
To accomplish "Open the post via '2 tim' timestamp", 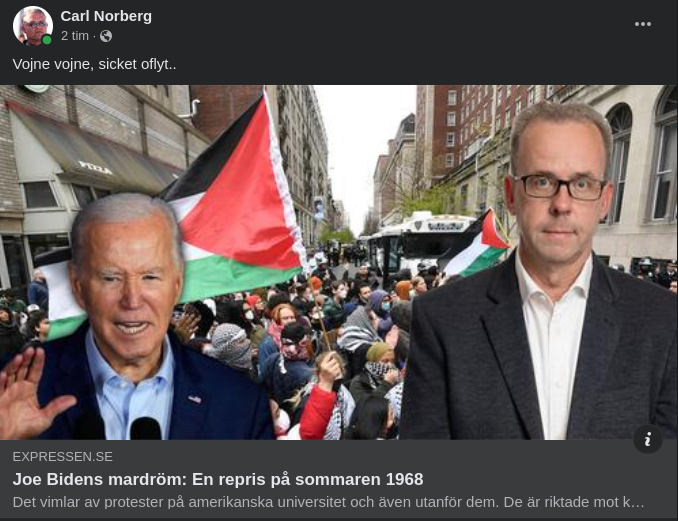I will coord(75,36).
